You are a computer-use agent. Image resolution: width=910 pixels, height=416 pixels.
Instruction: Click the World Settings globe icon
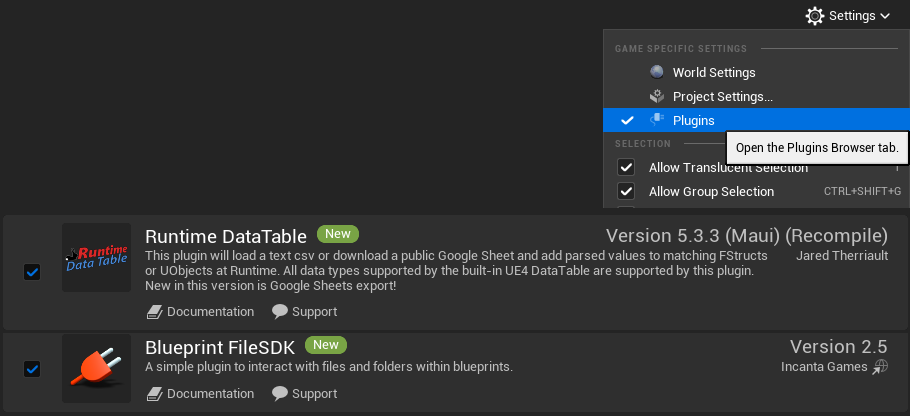pyautogui.click(x=657, y=72)
